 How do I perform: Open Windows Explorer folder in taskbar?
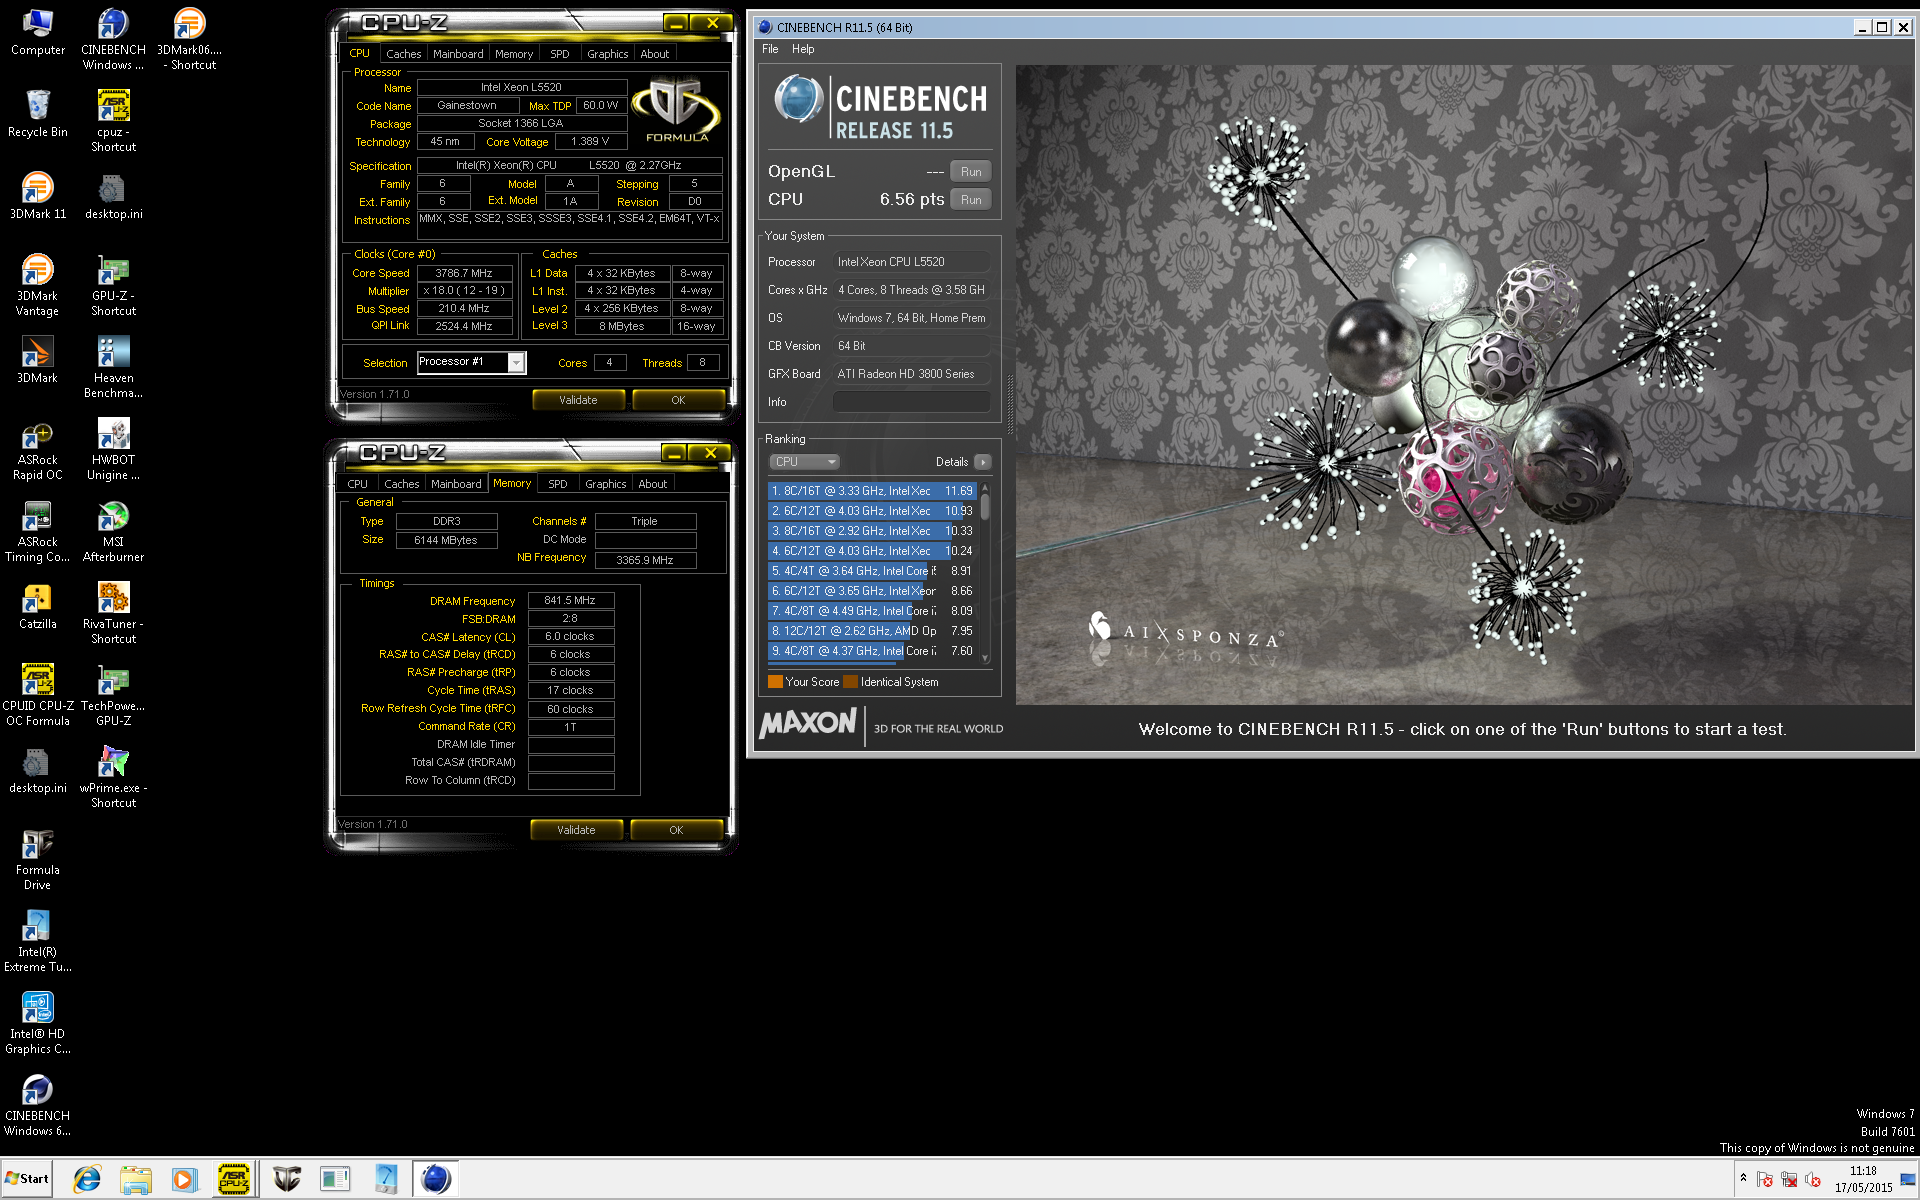pyautogui.click(x=135, y=1179)
